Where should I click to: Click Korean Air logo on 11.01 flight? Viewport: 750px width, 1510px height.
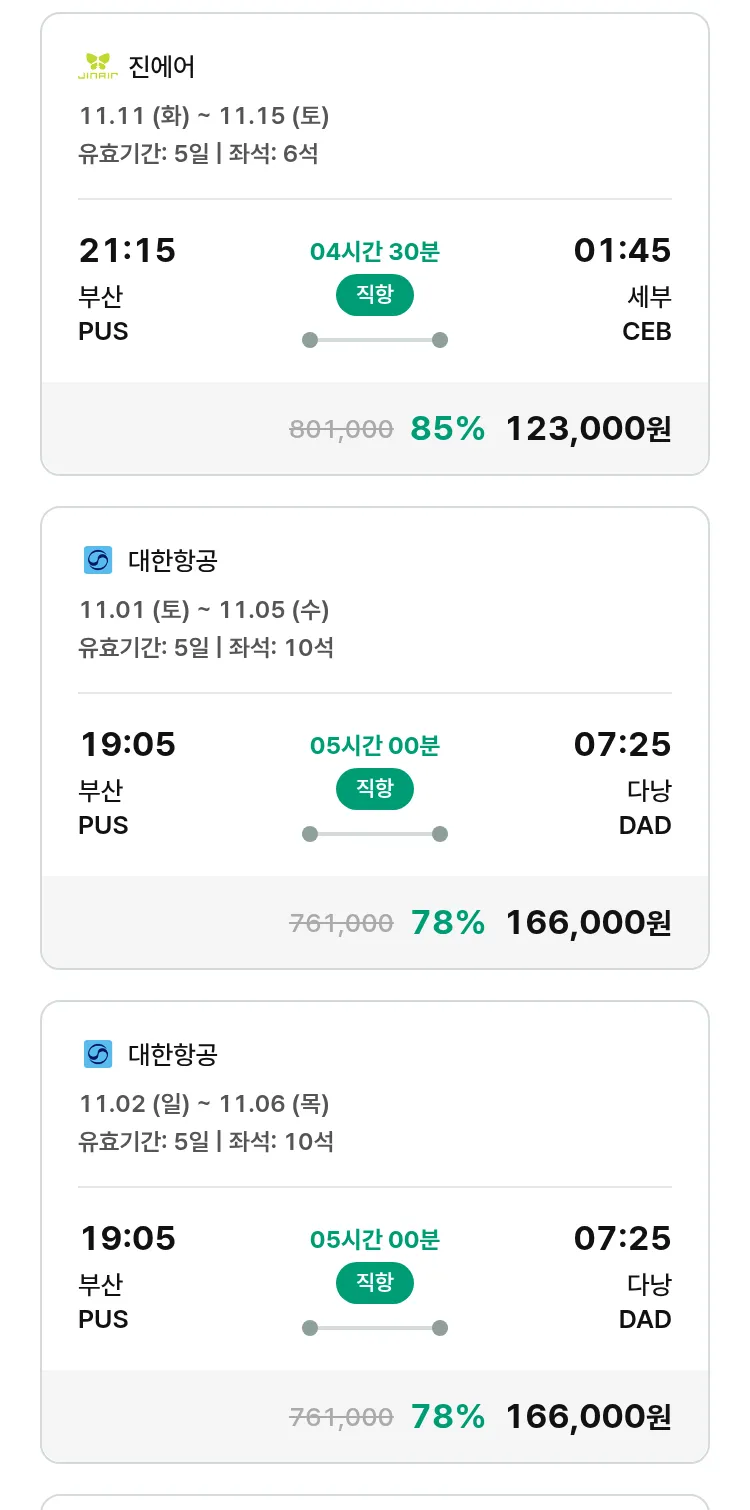click(98, 560)
